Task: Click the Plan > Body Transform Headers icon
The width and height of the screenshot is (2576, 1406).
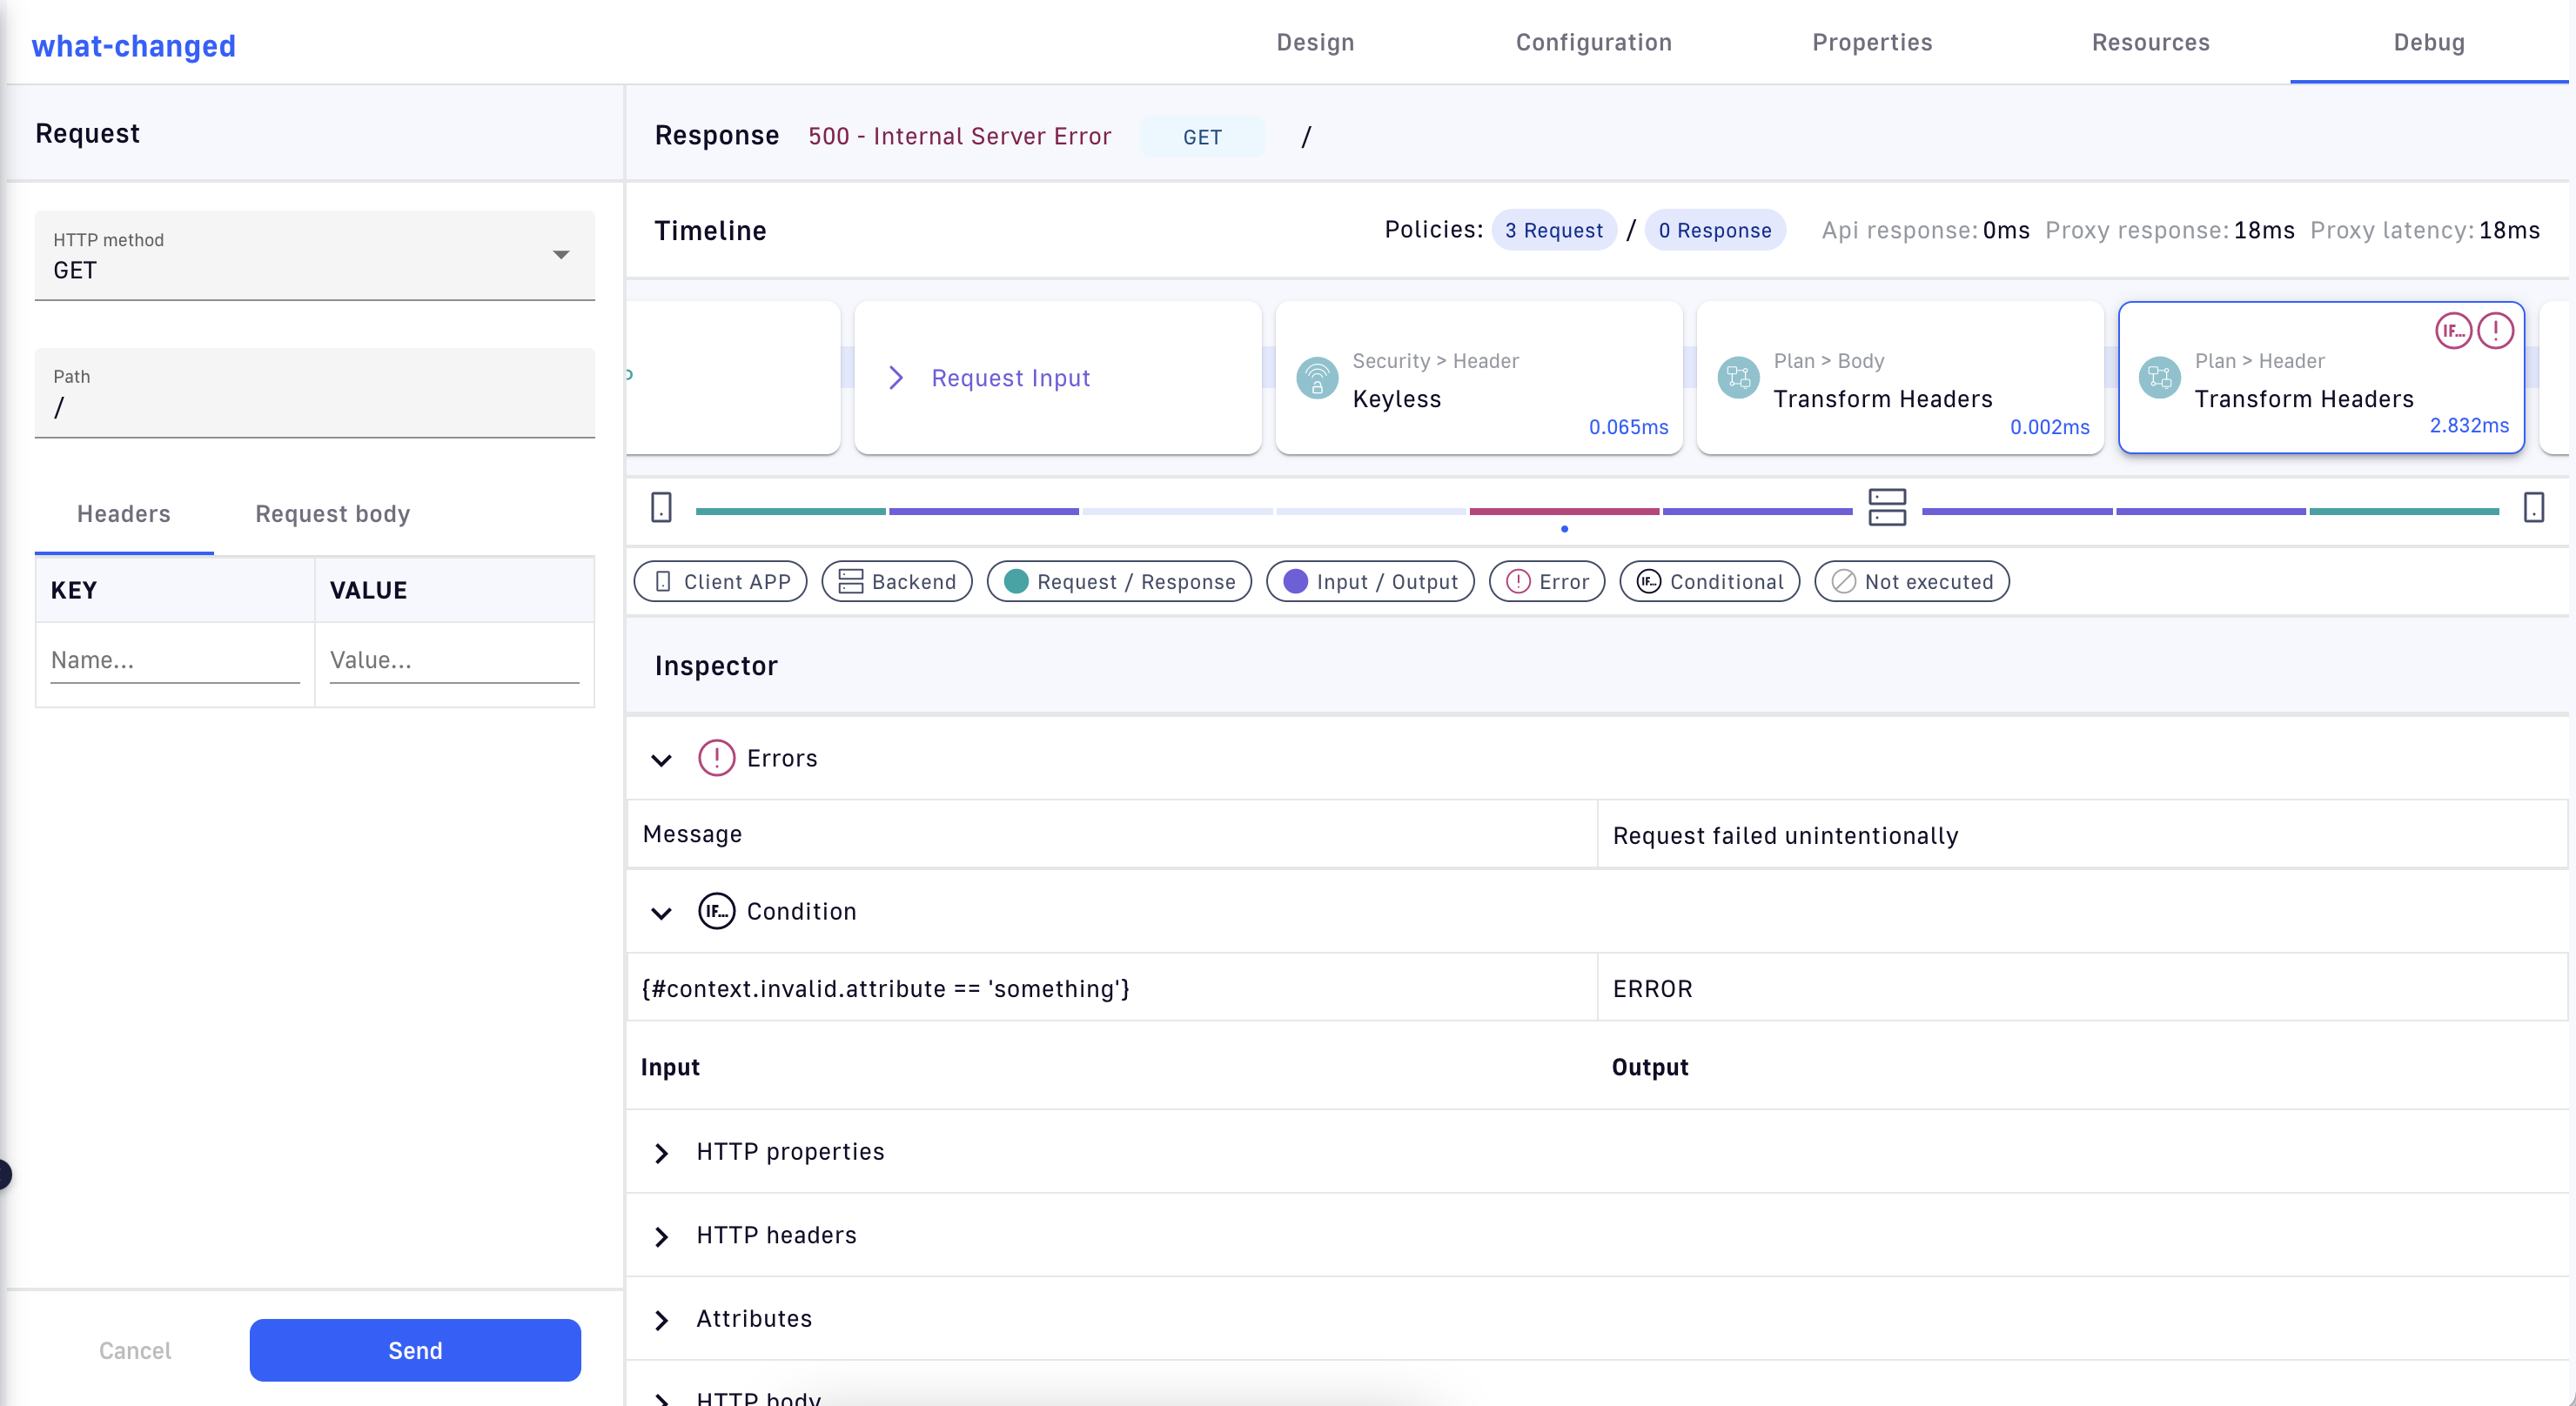Action: pos(1738,379)
